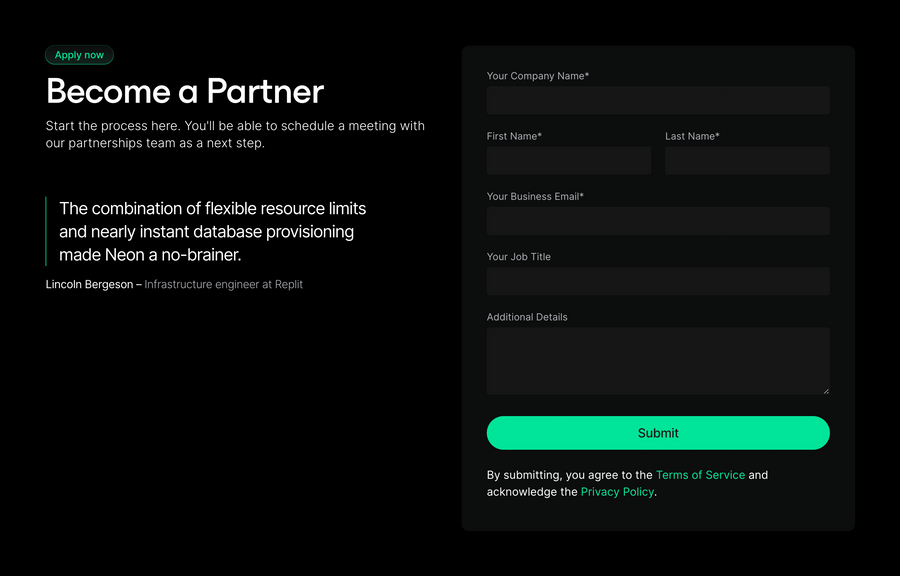Viewport: 900px width, 576px height.
Task: Click the intro paragraph under the heading
Action: coord(234,134)
